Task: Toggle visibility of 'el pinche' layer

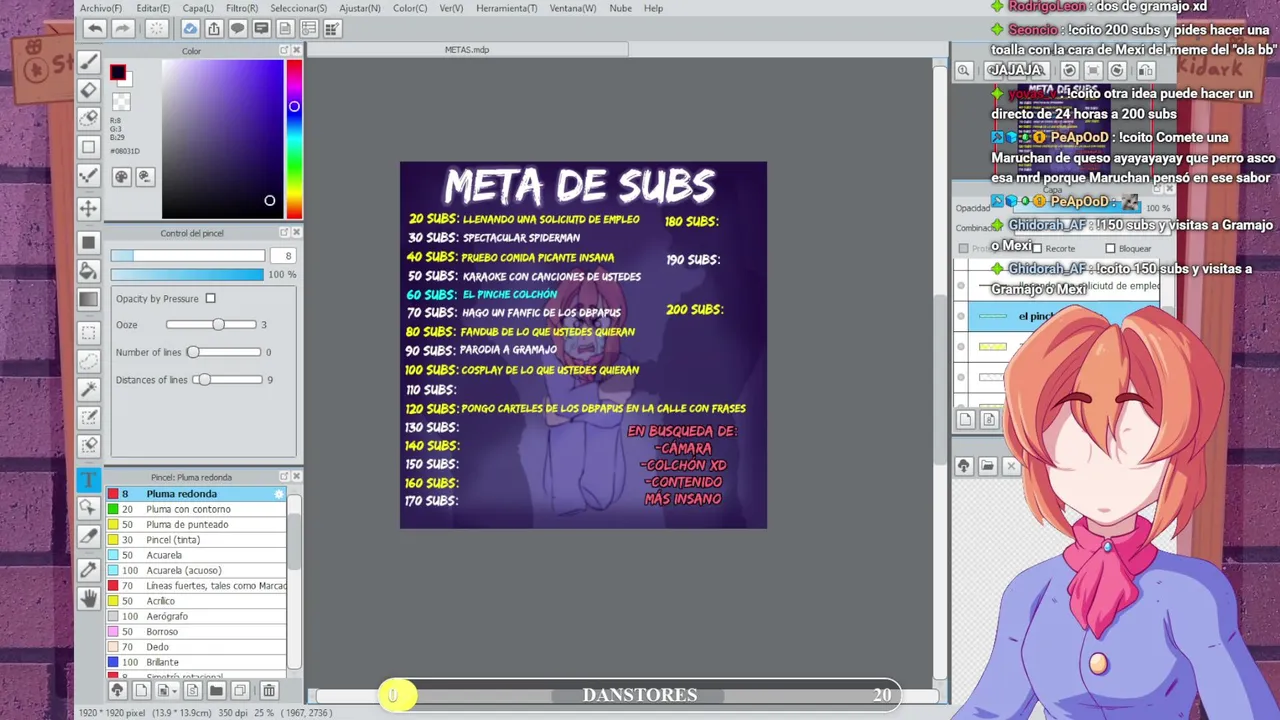Action: 961,316
